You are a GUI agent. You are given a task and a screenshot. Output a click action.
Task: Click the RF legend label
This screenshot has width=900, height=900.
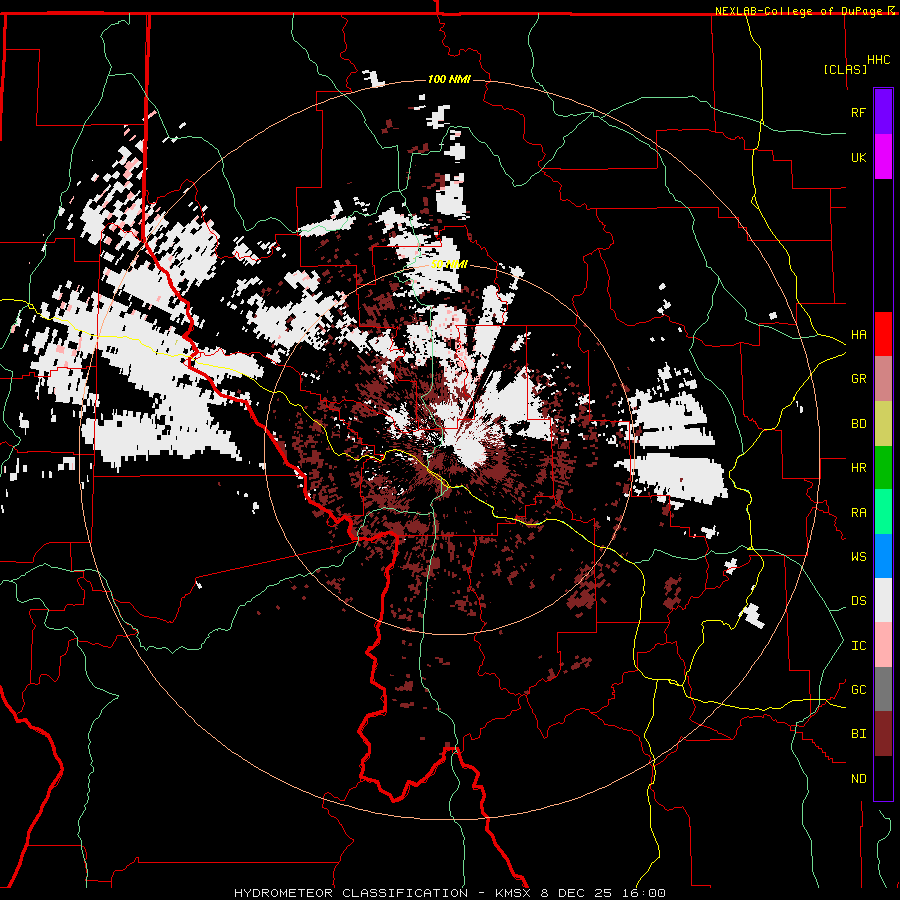point(858,112)
